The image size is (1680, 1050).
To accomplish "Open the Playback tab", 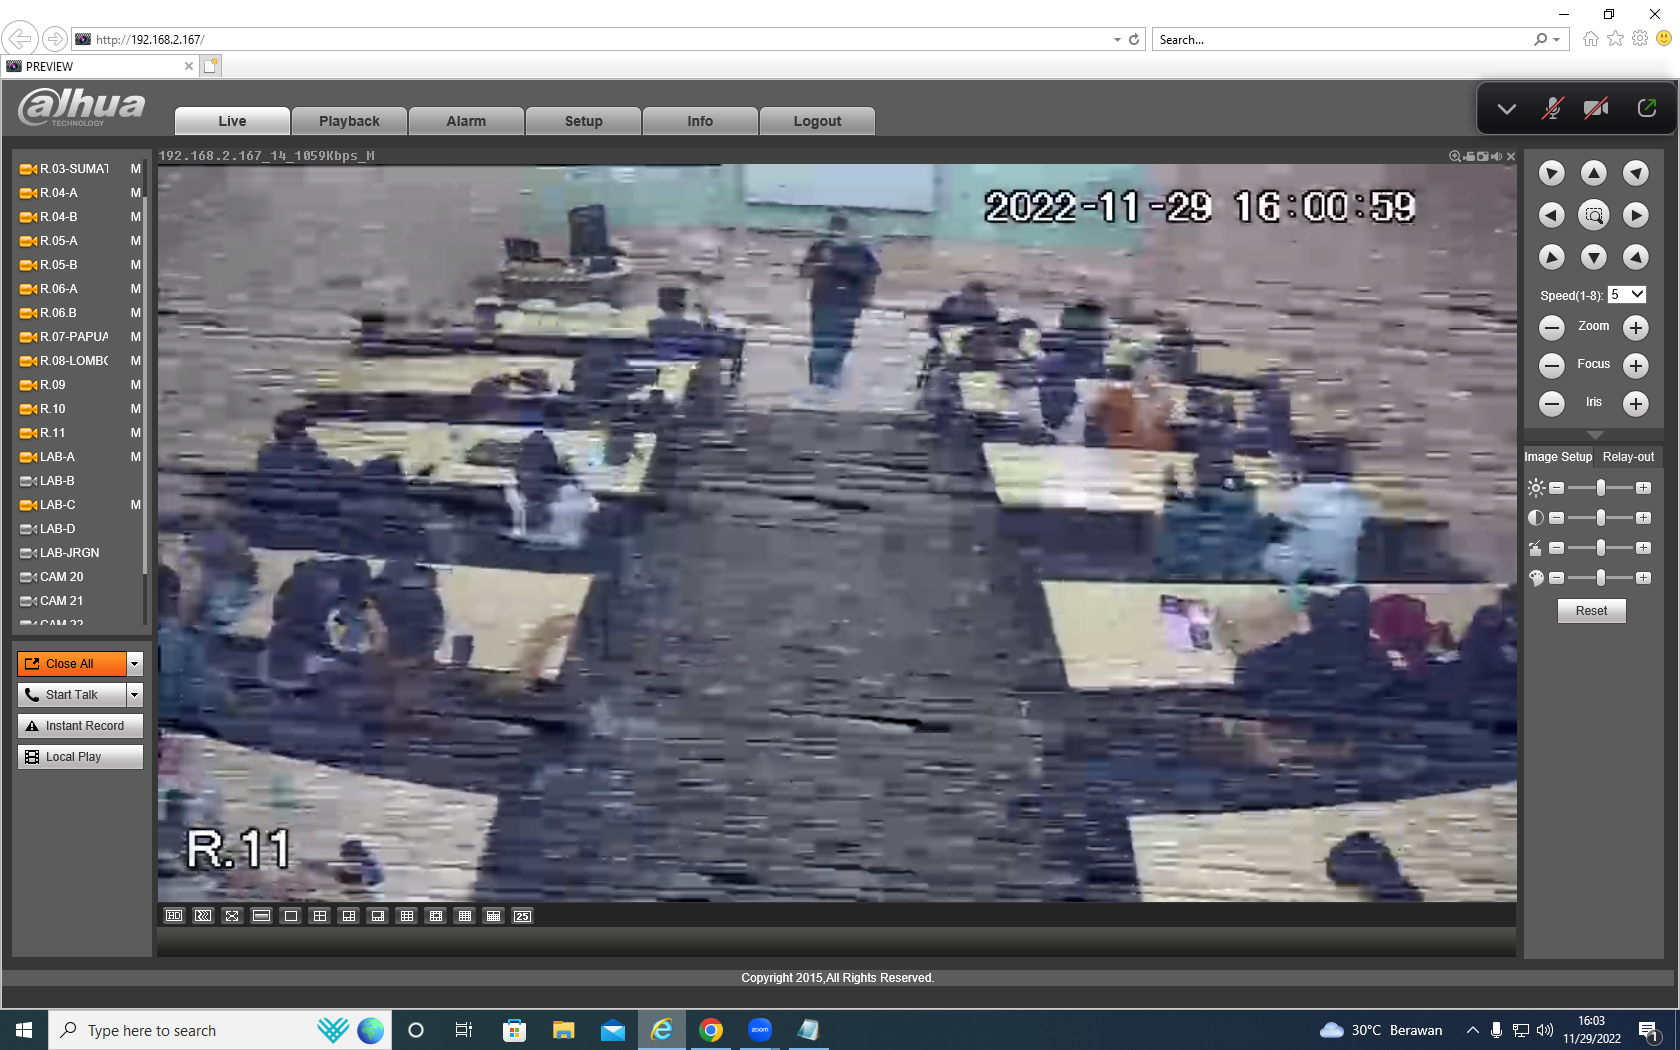I will pyautogui.click(x=349, y=121).
